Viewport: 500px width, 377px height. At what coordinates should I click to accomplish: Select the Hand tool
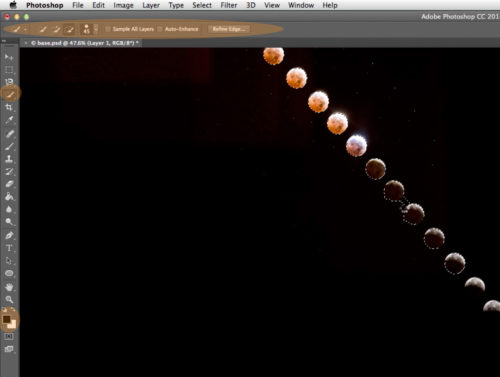[x=9, y=287]
